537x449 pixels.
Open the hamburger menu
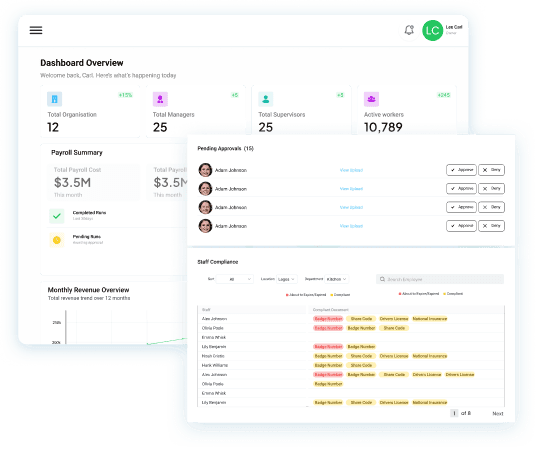click(36, 30)
